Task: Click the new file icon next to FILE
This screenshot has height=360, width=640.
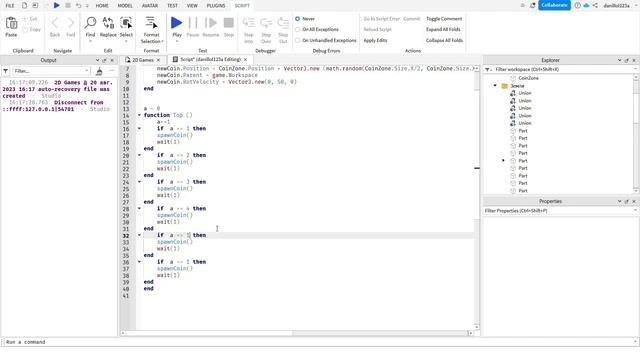Action: coord(24,5)
